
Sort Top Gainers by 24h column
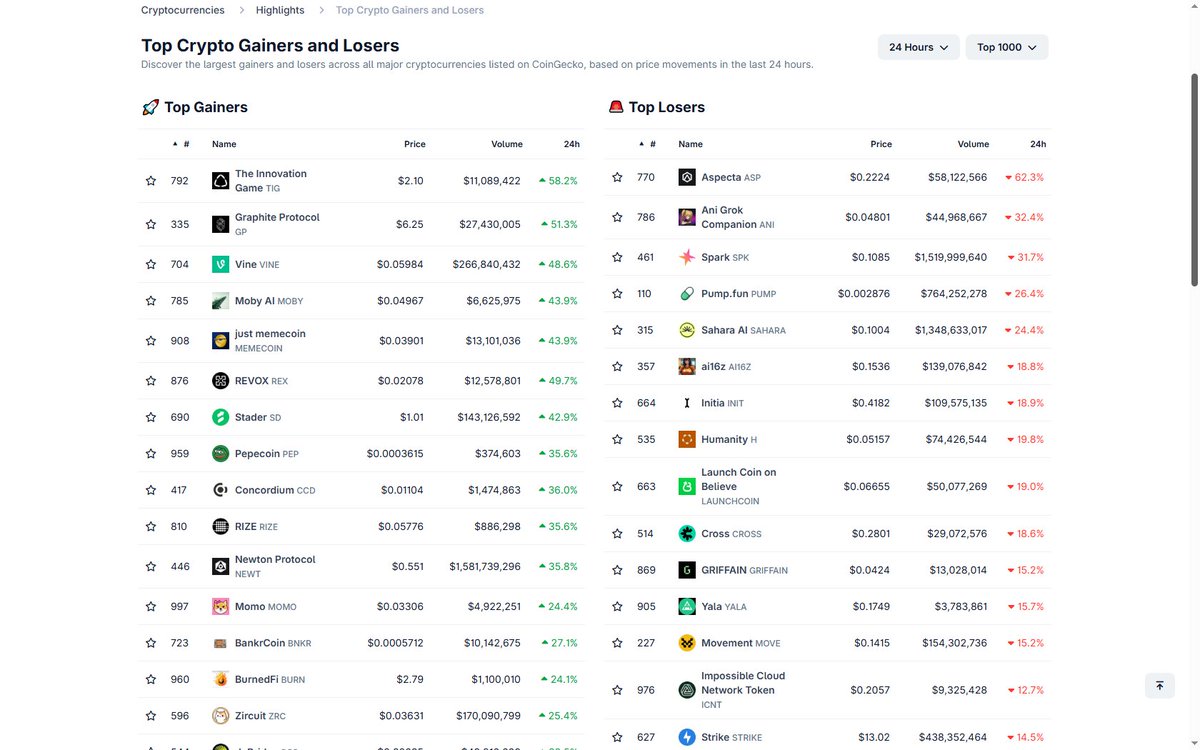click(x=571, y=144)
